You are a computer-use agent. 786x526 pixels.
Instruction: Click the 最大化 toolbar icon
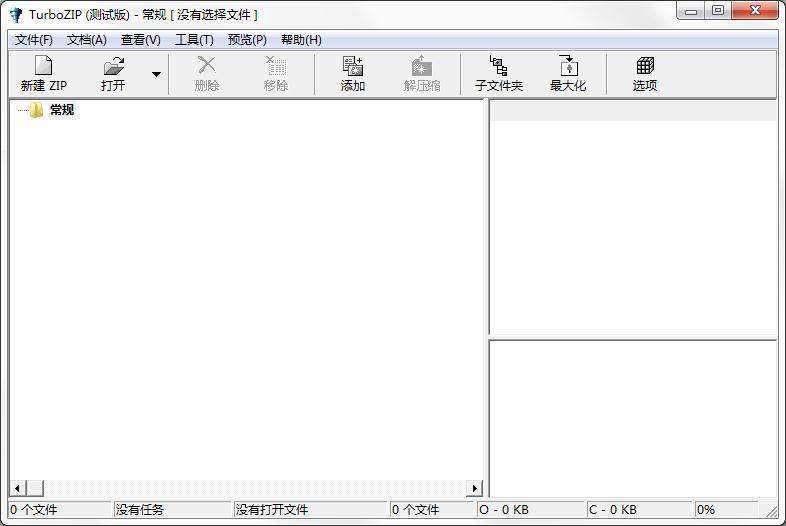tap(567, 66)
